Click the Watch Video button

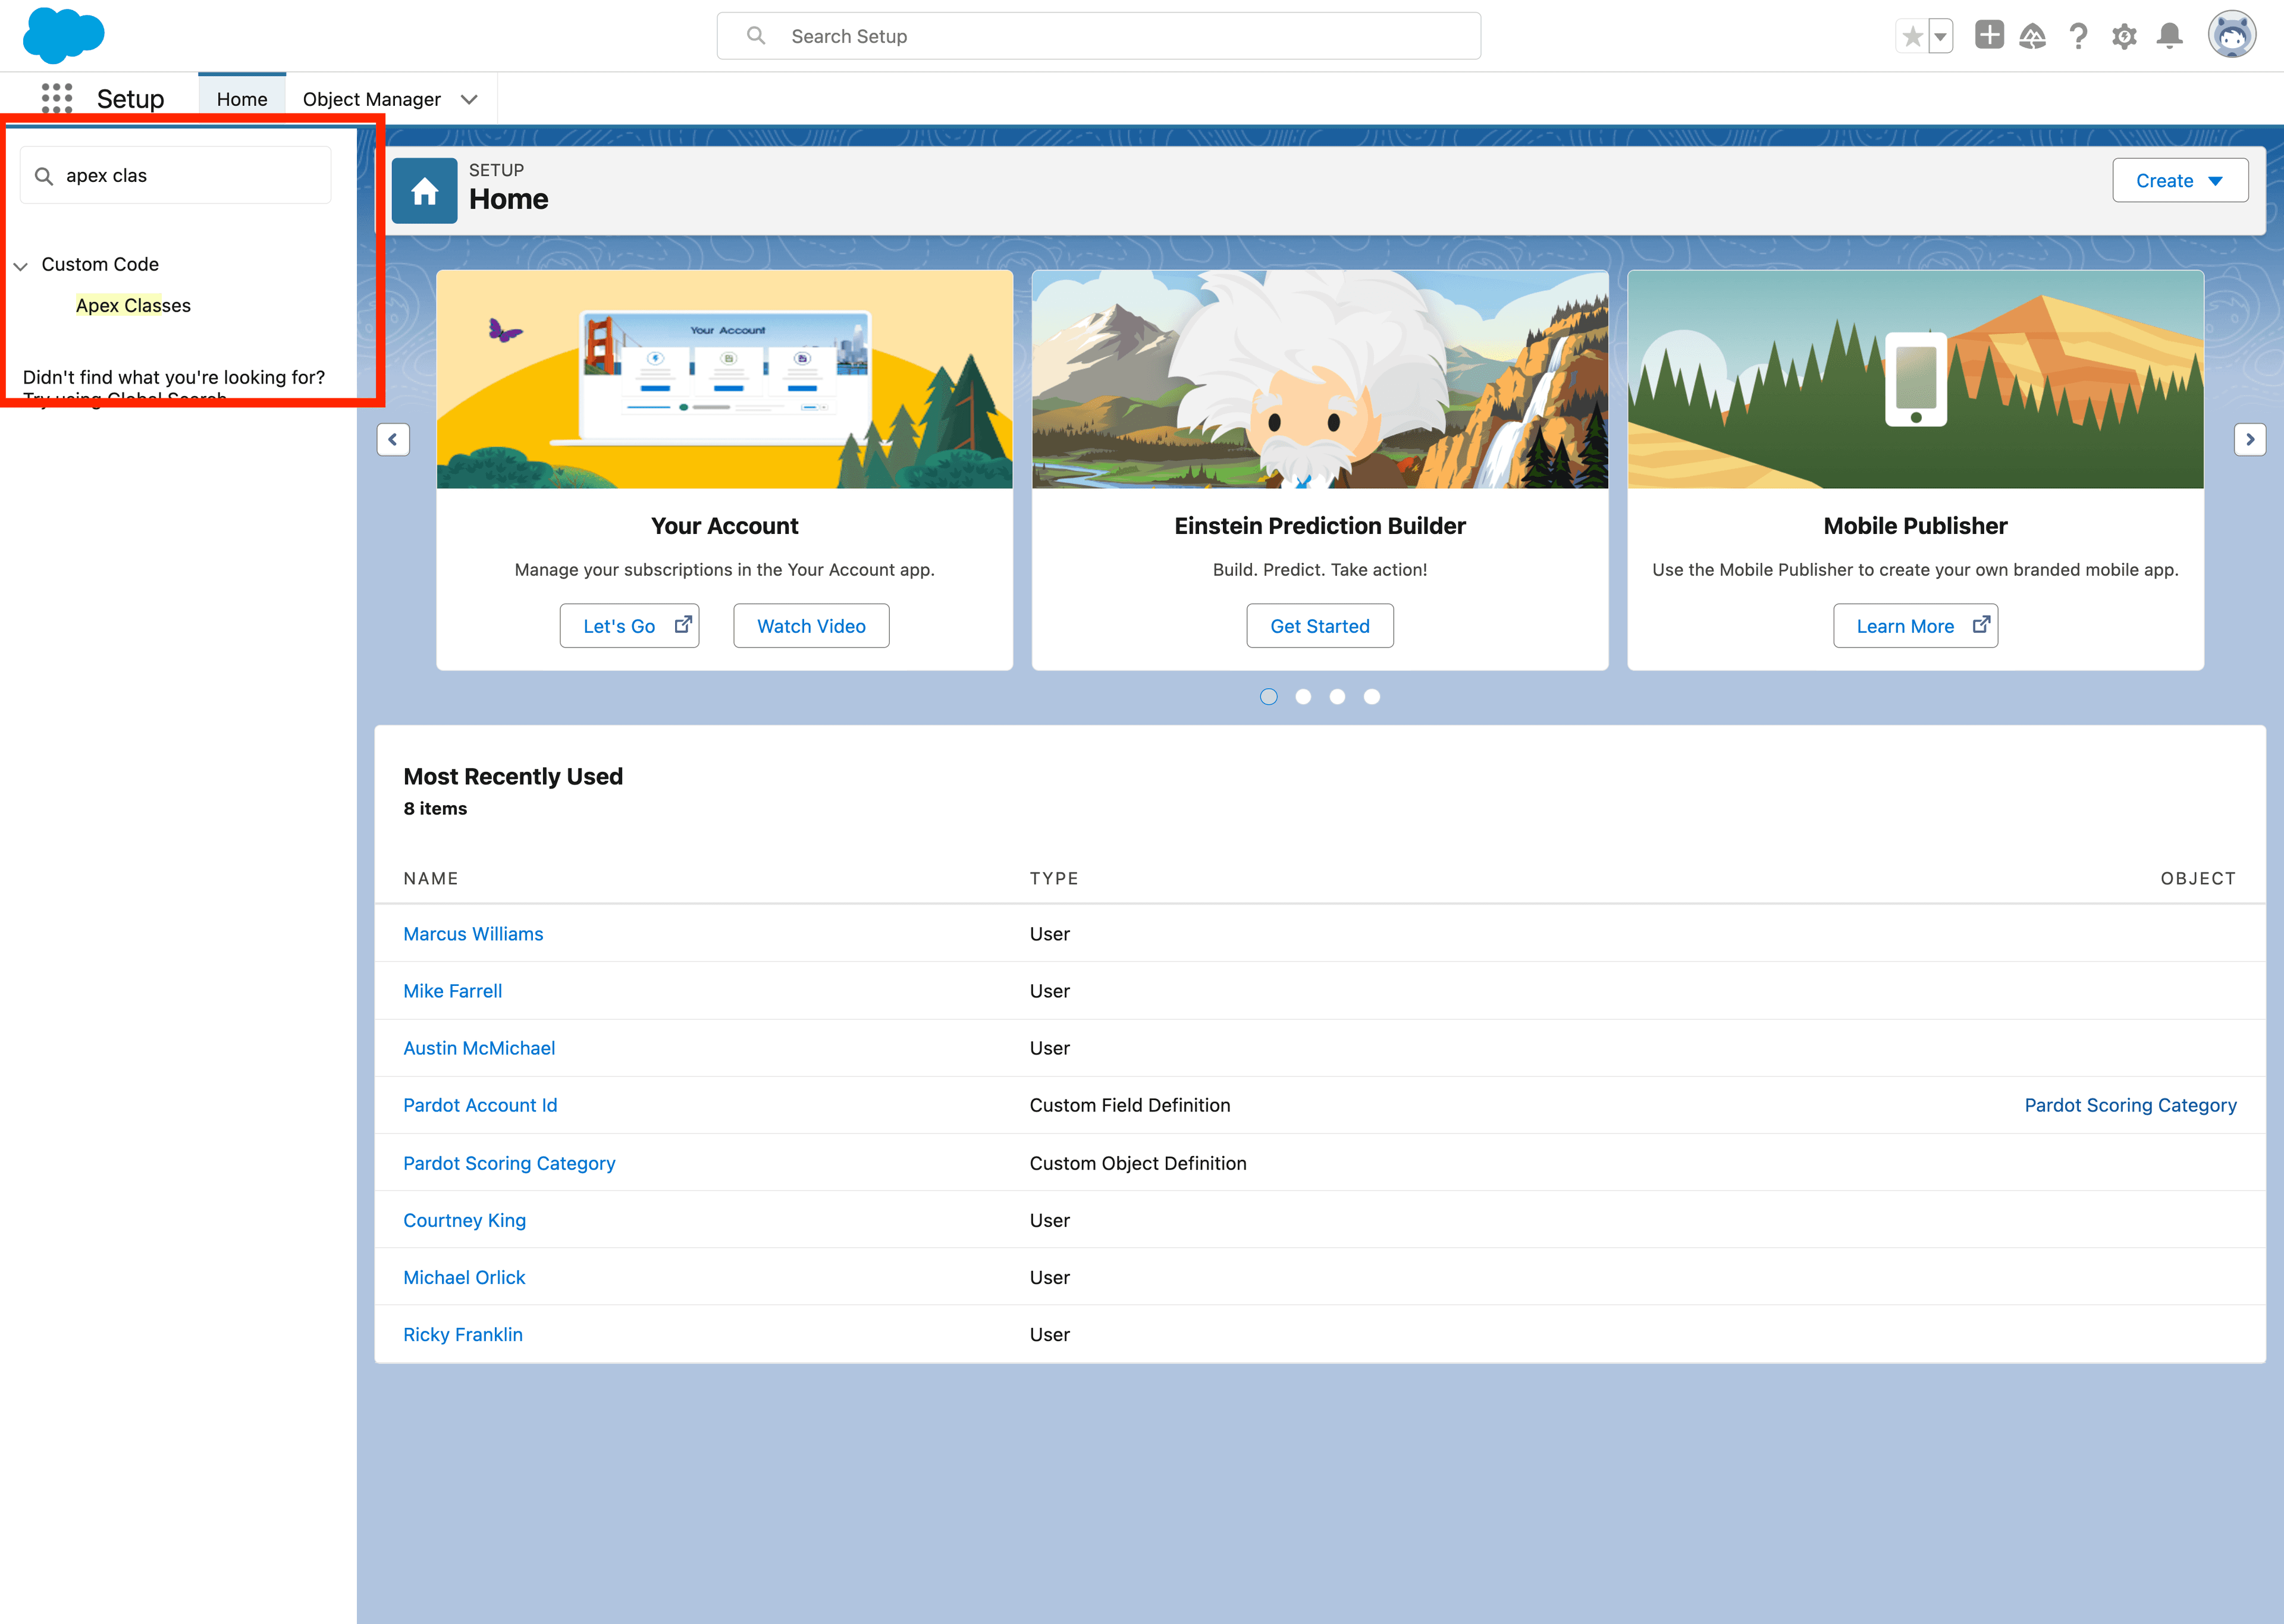[x=811, y=625]
